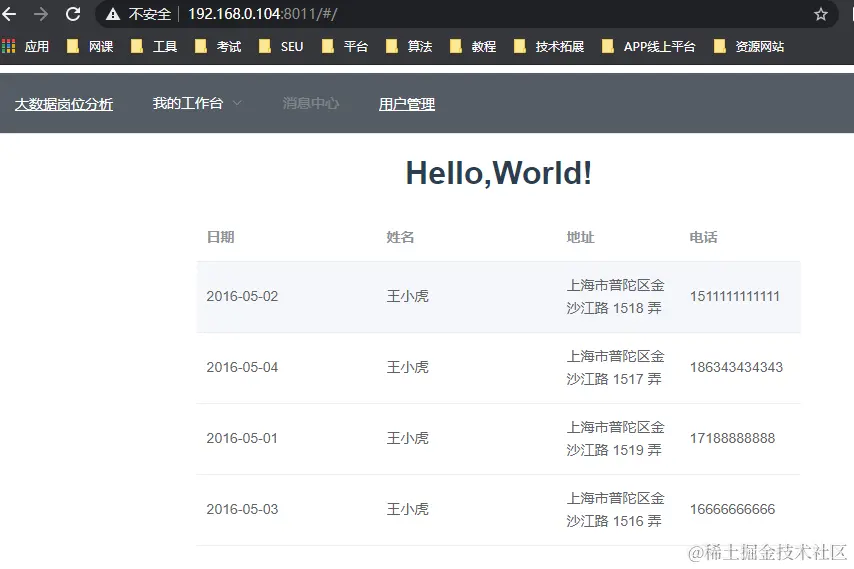Click the 电话 column header

[x=704, y=237]
